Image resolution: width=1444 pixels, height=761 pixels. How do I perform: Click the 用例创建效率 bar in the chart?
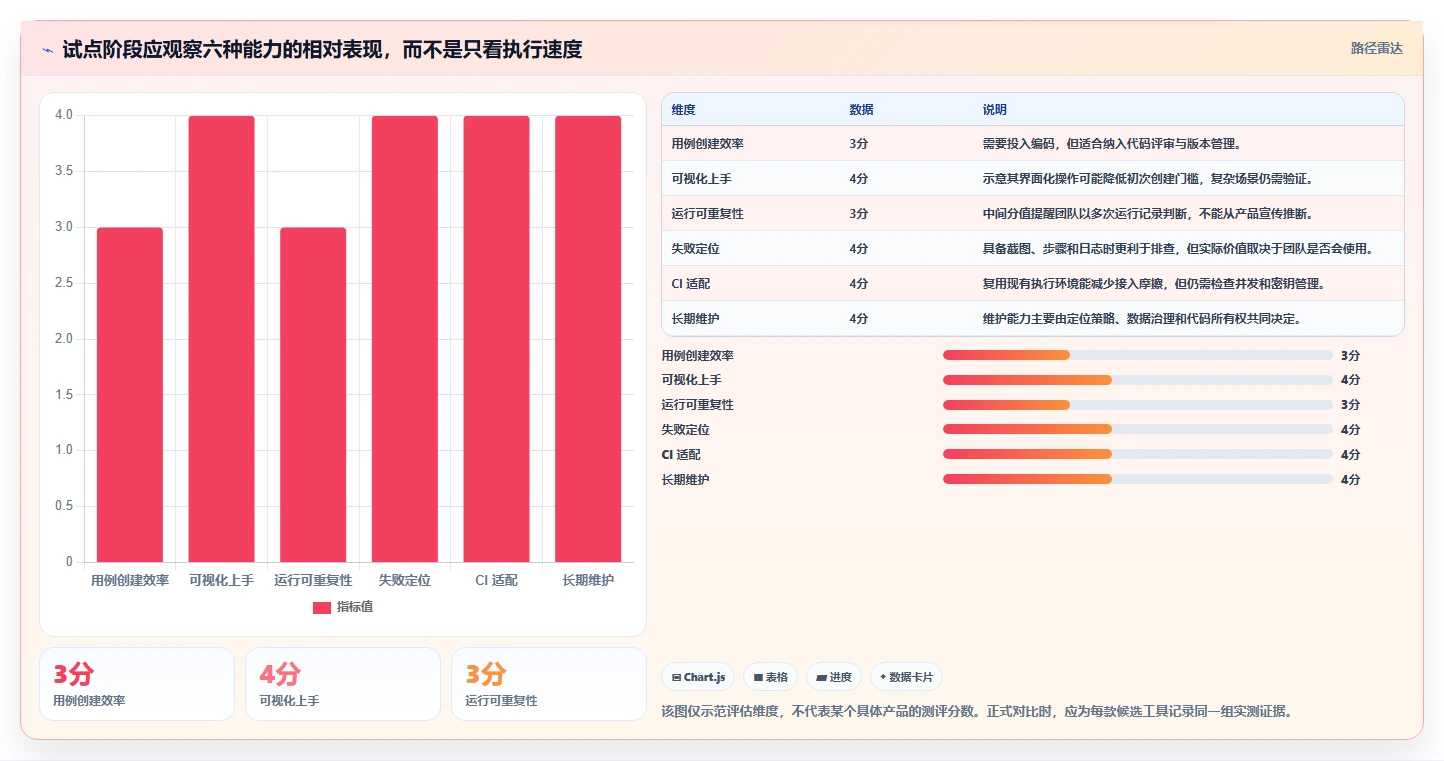click(x=130, y=394)
